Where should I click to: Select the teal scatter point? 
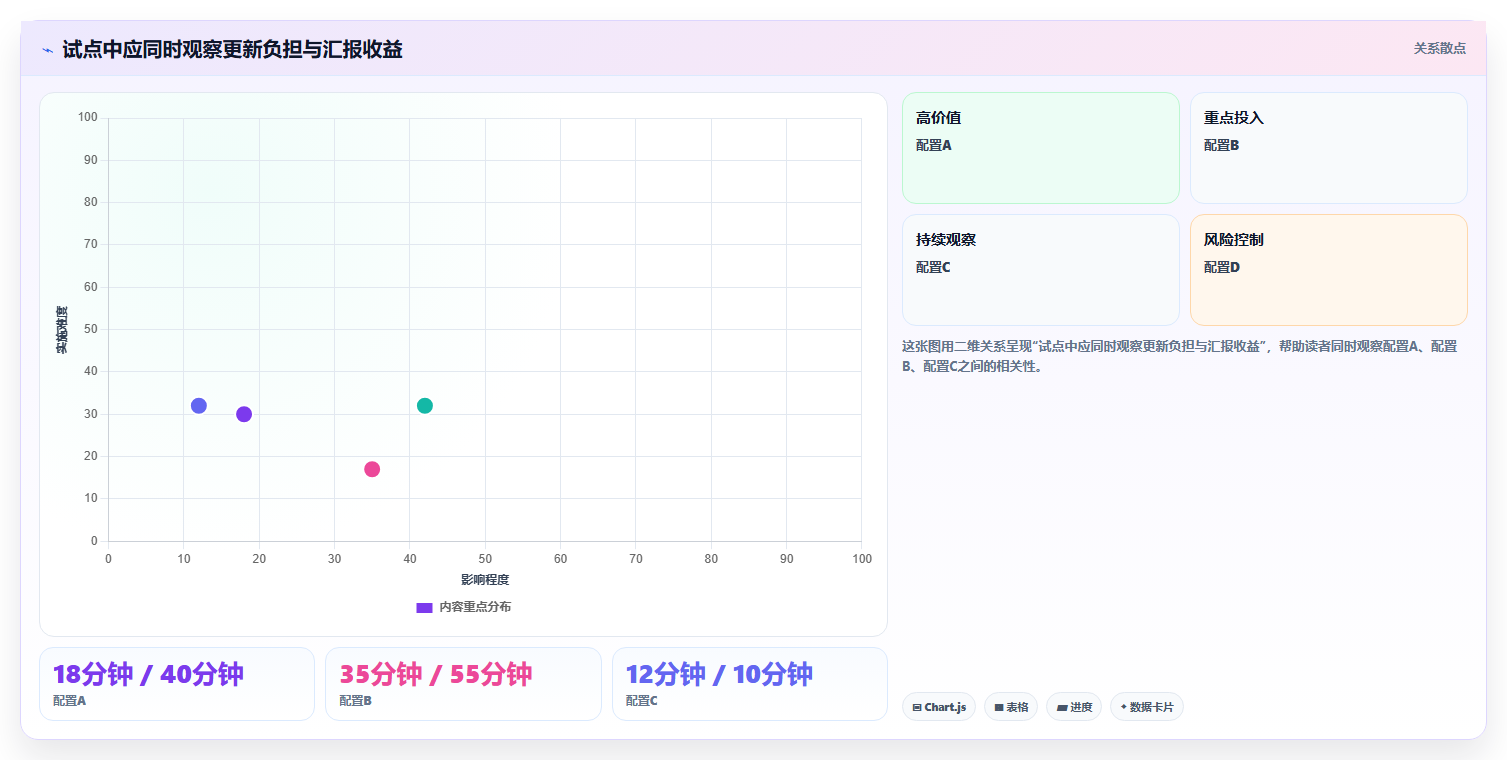[x=425, y=406]
